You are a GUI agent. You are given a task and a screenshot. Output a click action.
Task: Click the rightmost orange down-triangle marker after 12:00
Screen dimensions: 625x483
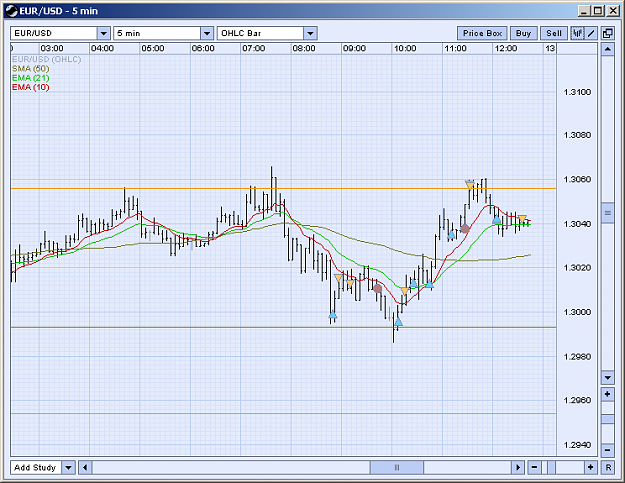[x=522, y=219]
